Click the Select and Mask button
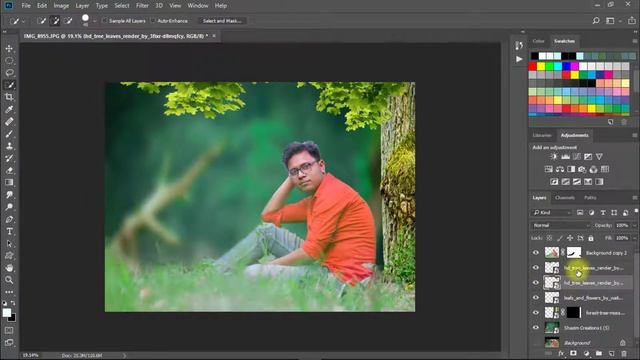 [x=222, y=21]
